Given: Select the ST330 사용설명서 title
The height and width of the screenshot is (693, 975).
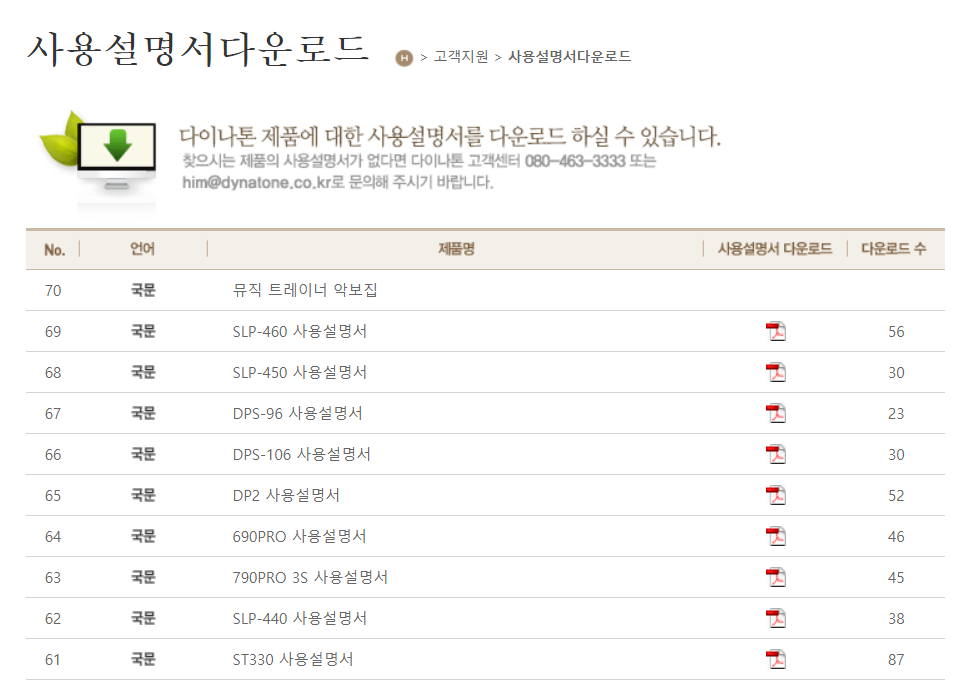Looking at the screenshot, I should (293, 659).
